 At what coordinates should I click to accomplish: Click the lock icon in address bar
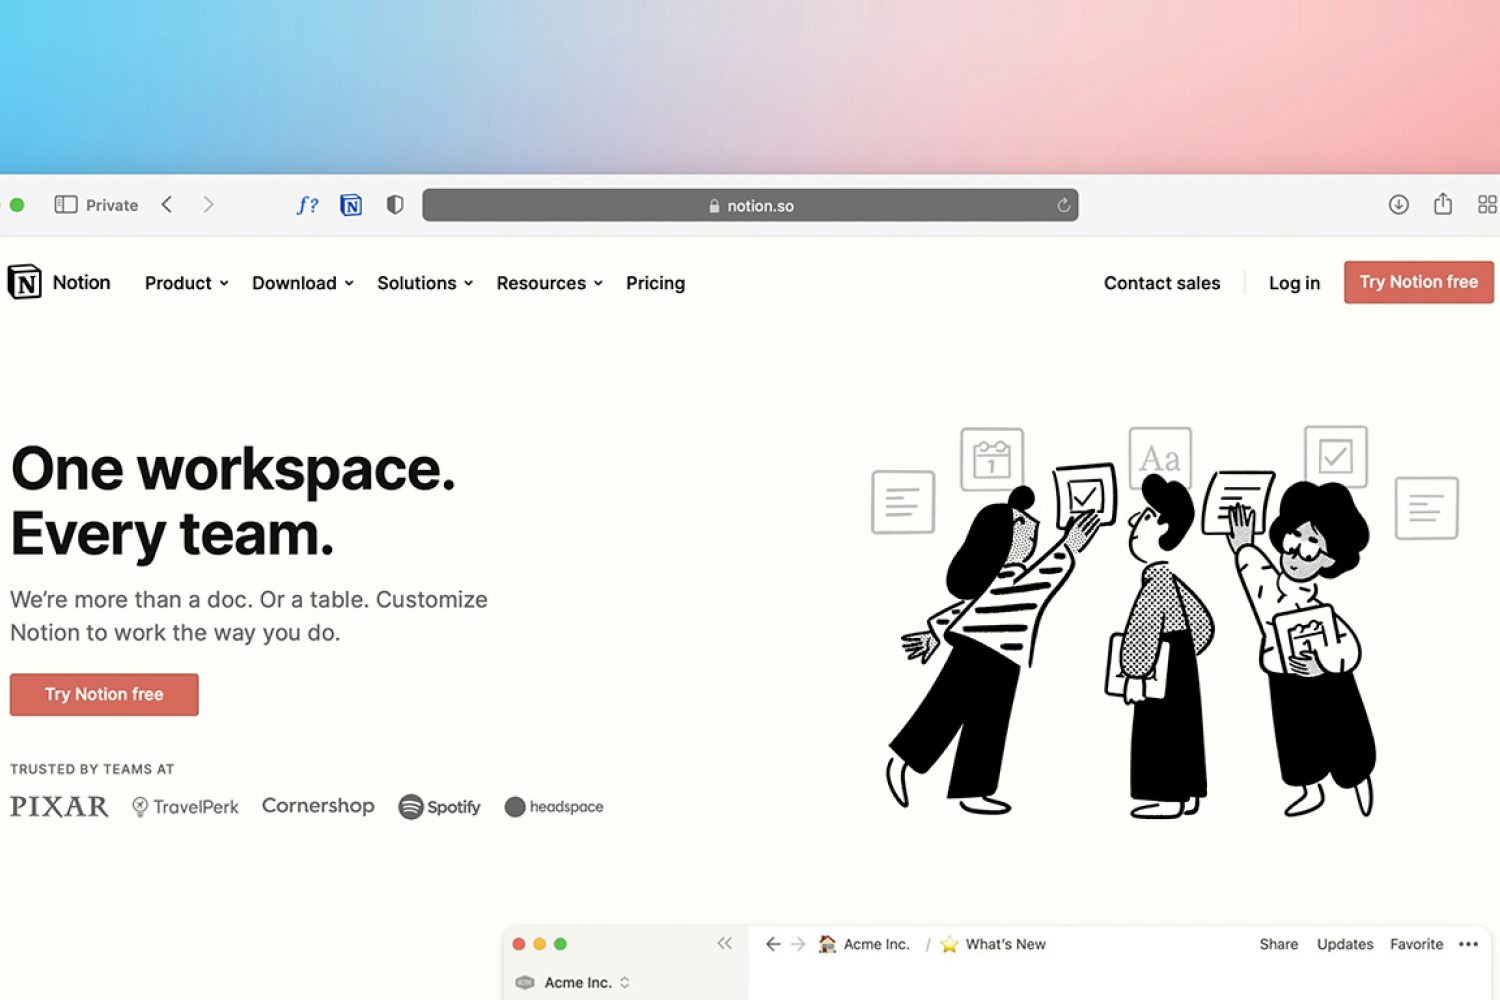pyautogui.click(x=714, y=206)
